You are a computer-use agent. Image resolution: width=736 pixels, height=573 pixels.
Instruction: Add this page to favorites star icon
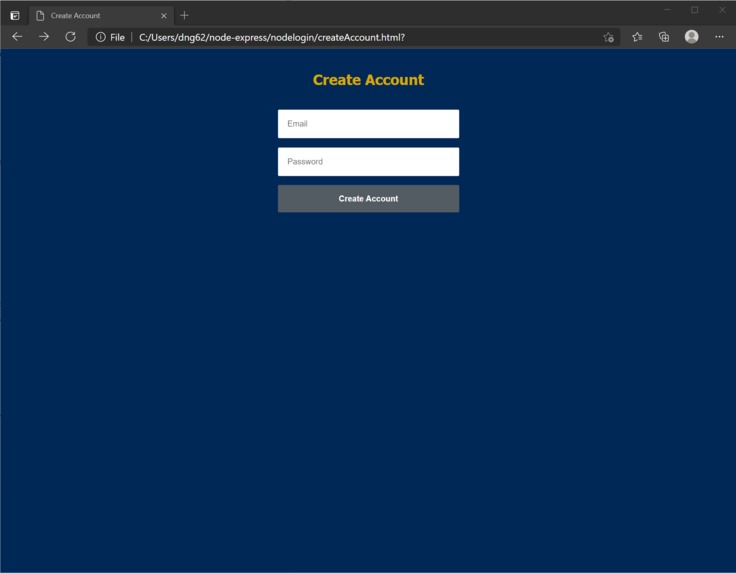(x=609, y=37)
